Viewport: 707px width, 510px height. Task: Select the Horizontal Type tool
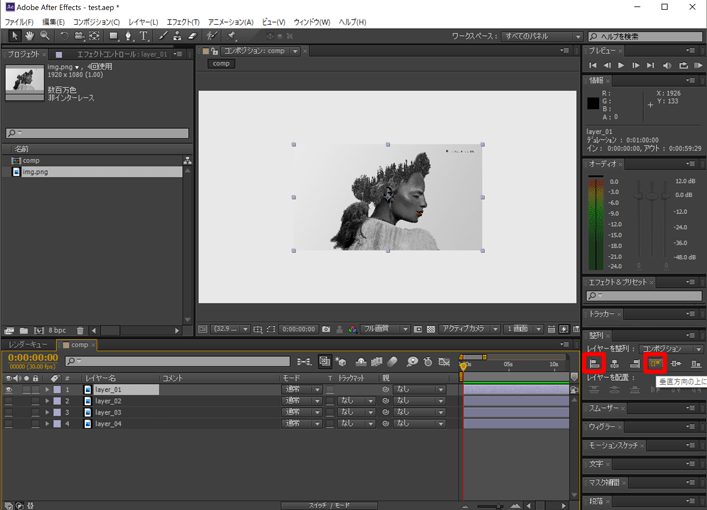tap(143, 36)
